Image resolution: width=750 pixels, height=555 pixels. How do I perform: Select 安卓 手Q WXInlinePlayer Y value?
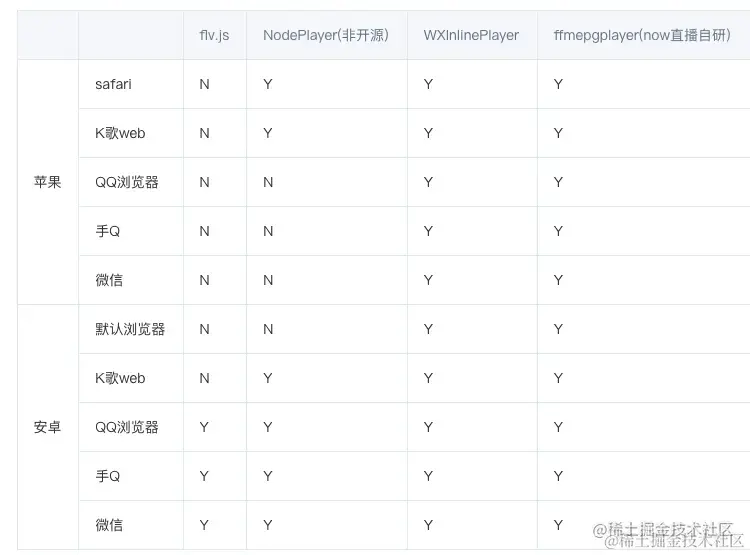(x=428, y=476)
